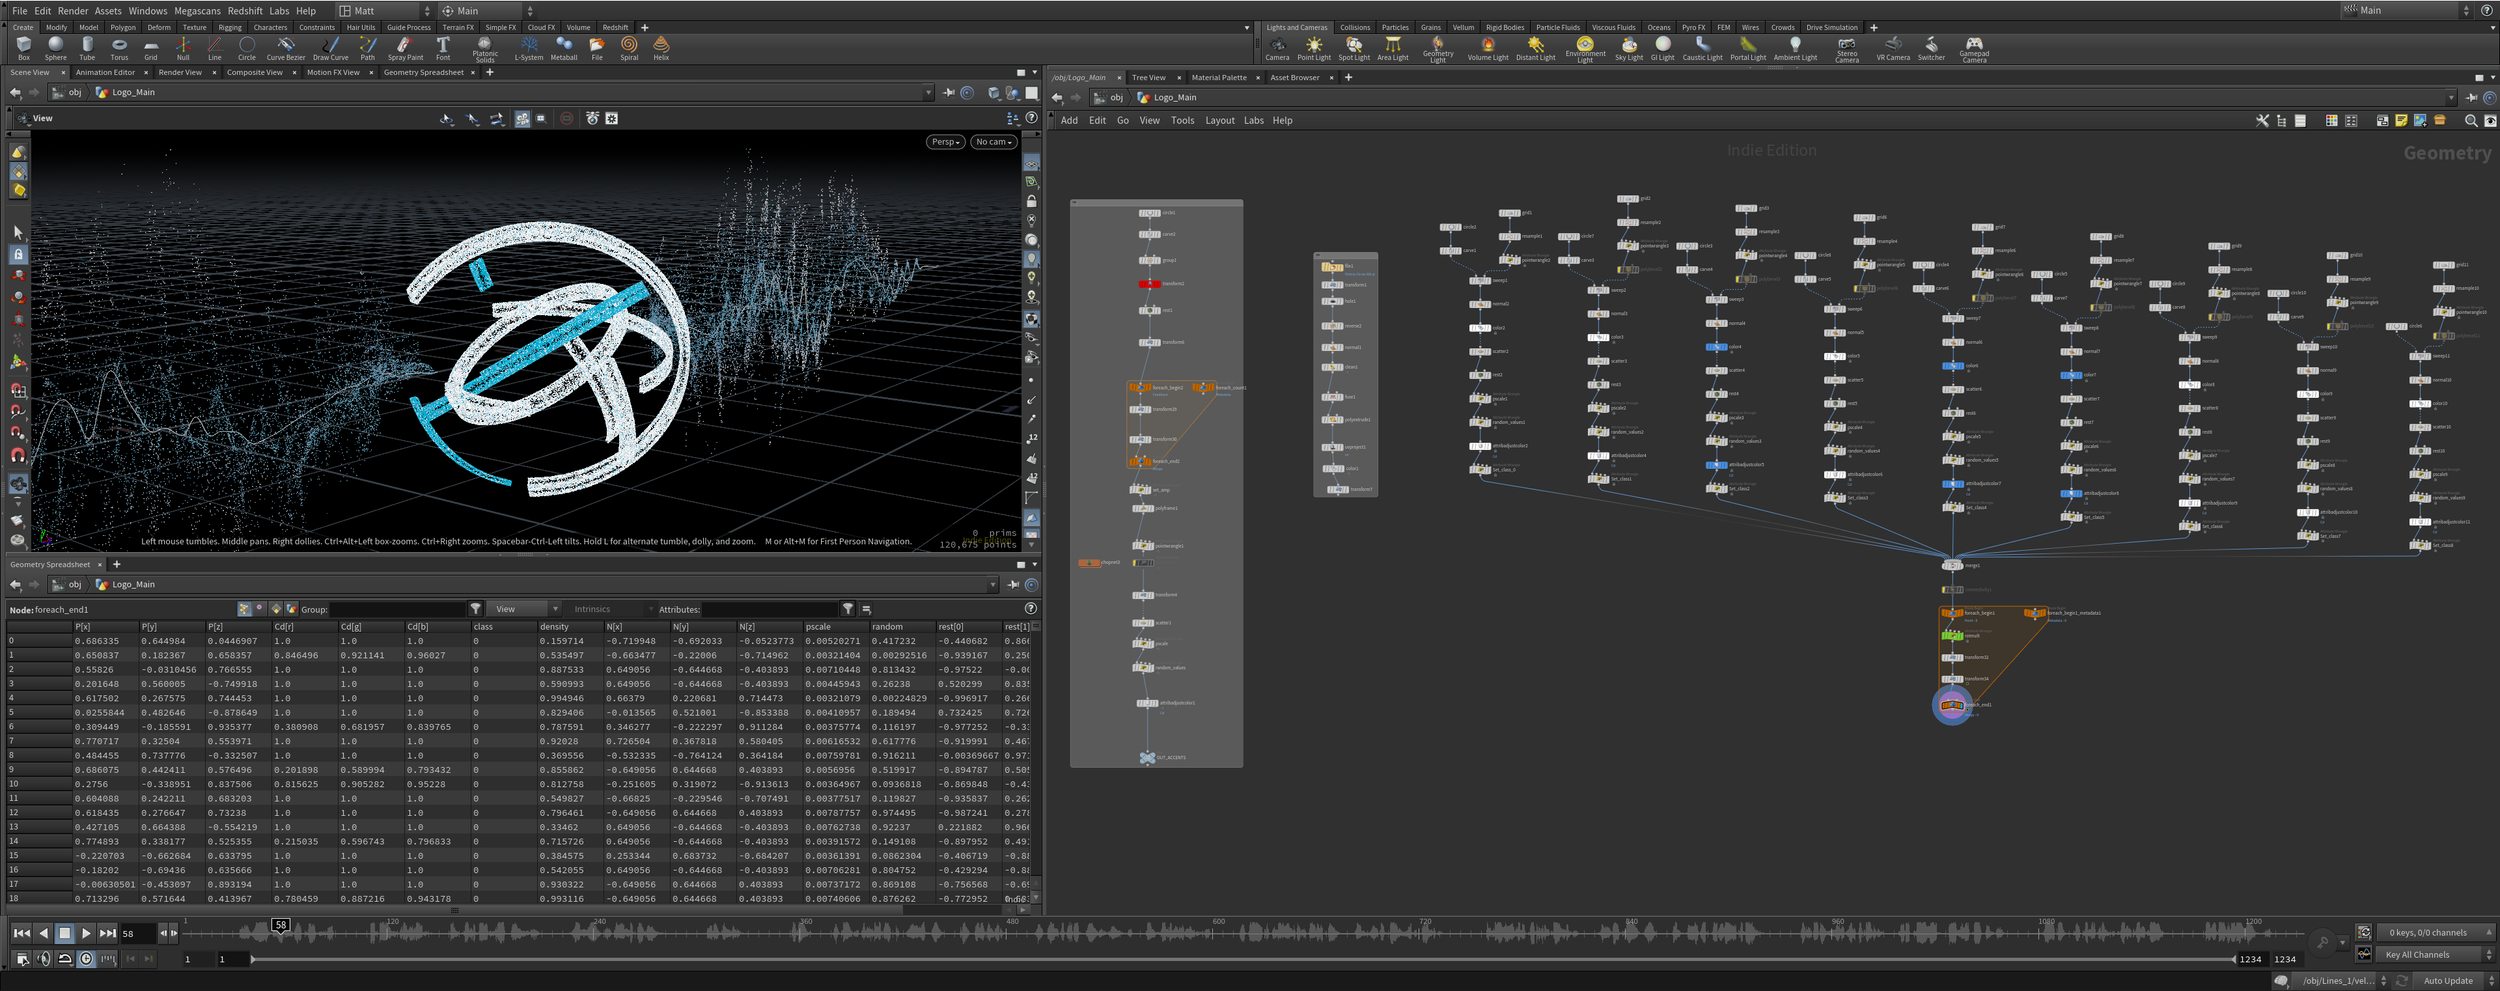Toggle real time playback button
This screenshot has height=991, width=2500.
point(86,959)
